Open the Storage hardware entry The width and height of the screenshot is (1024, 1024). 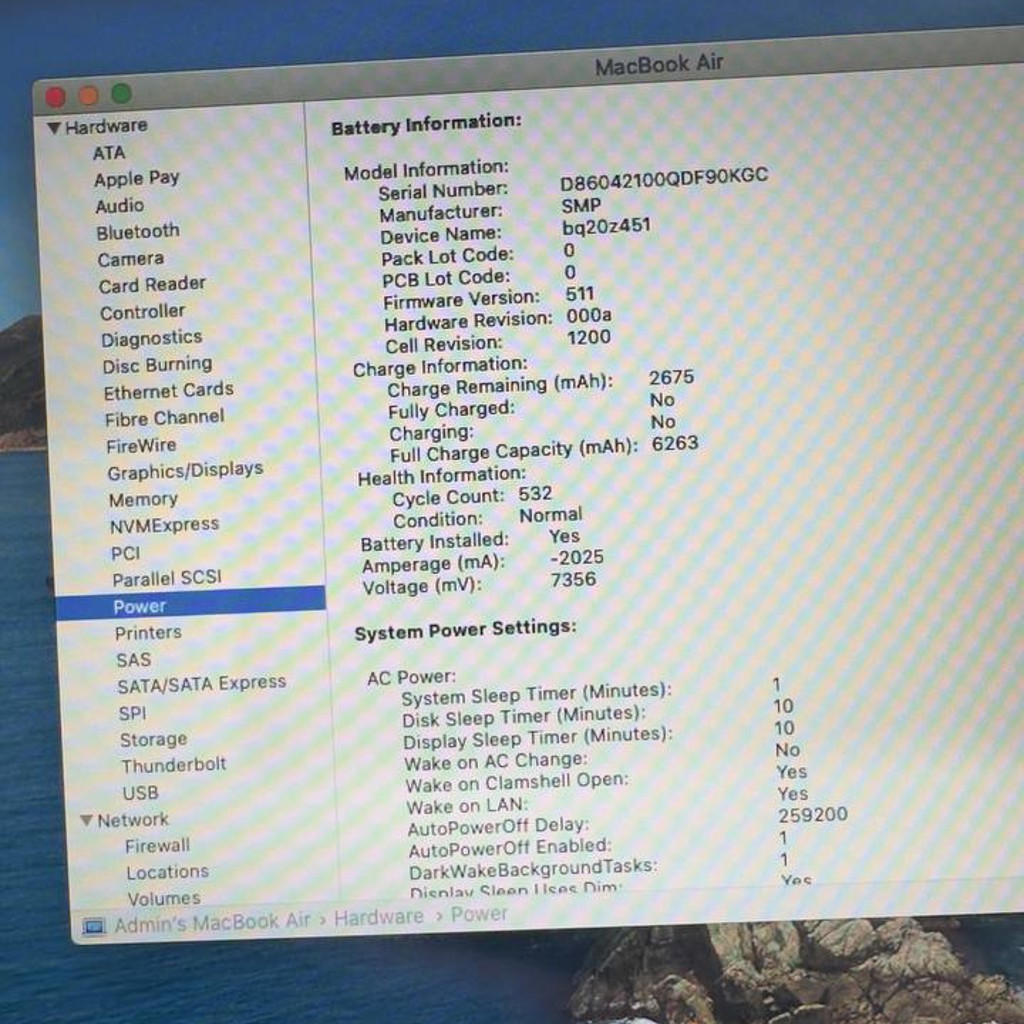[x=153, y=739]
